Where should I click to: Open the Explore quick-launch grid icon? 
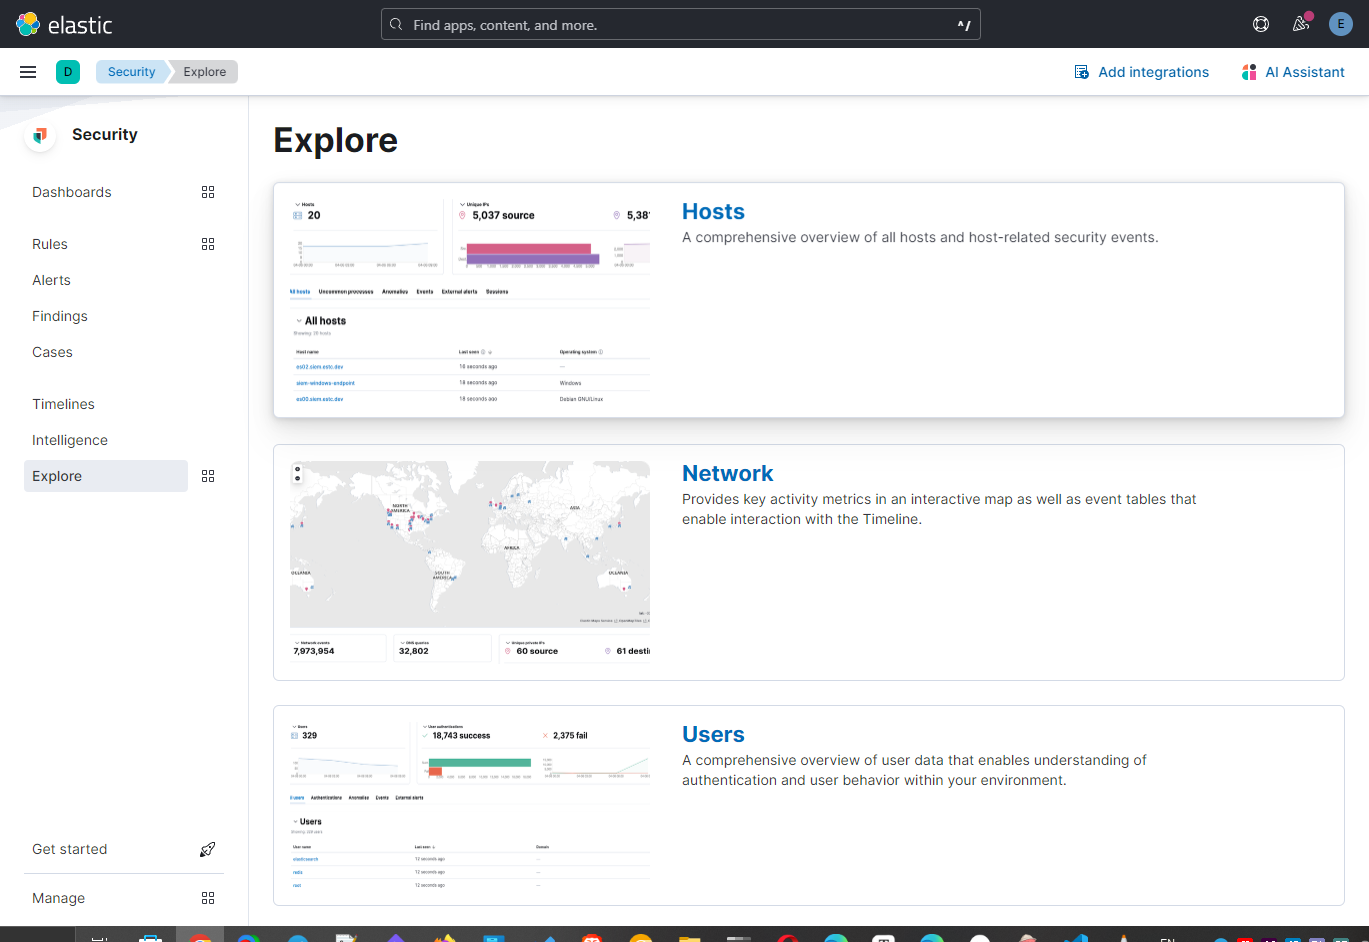208,476
